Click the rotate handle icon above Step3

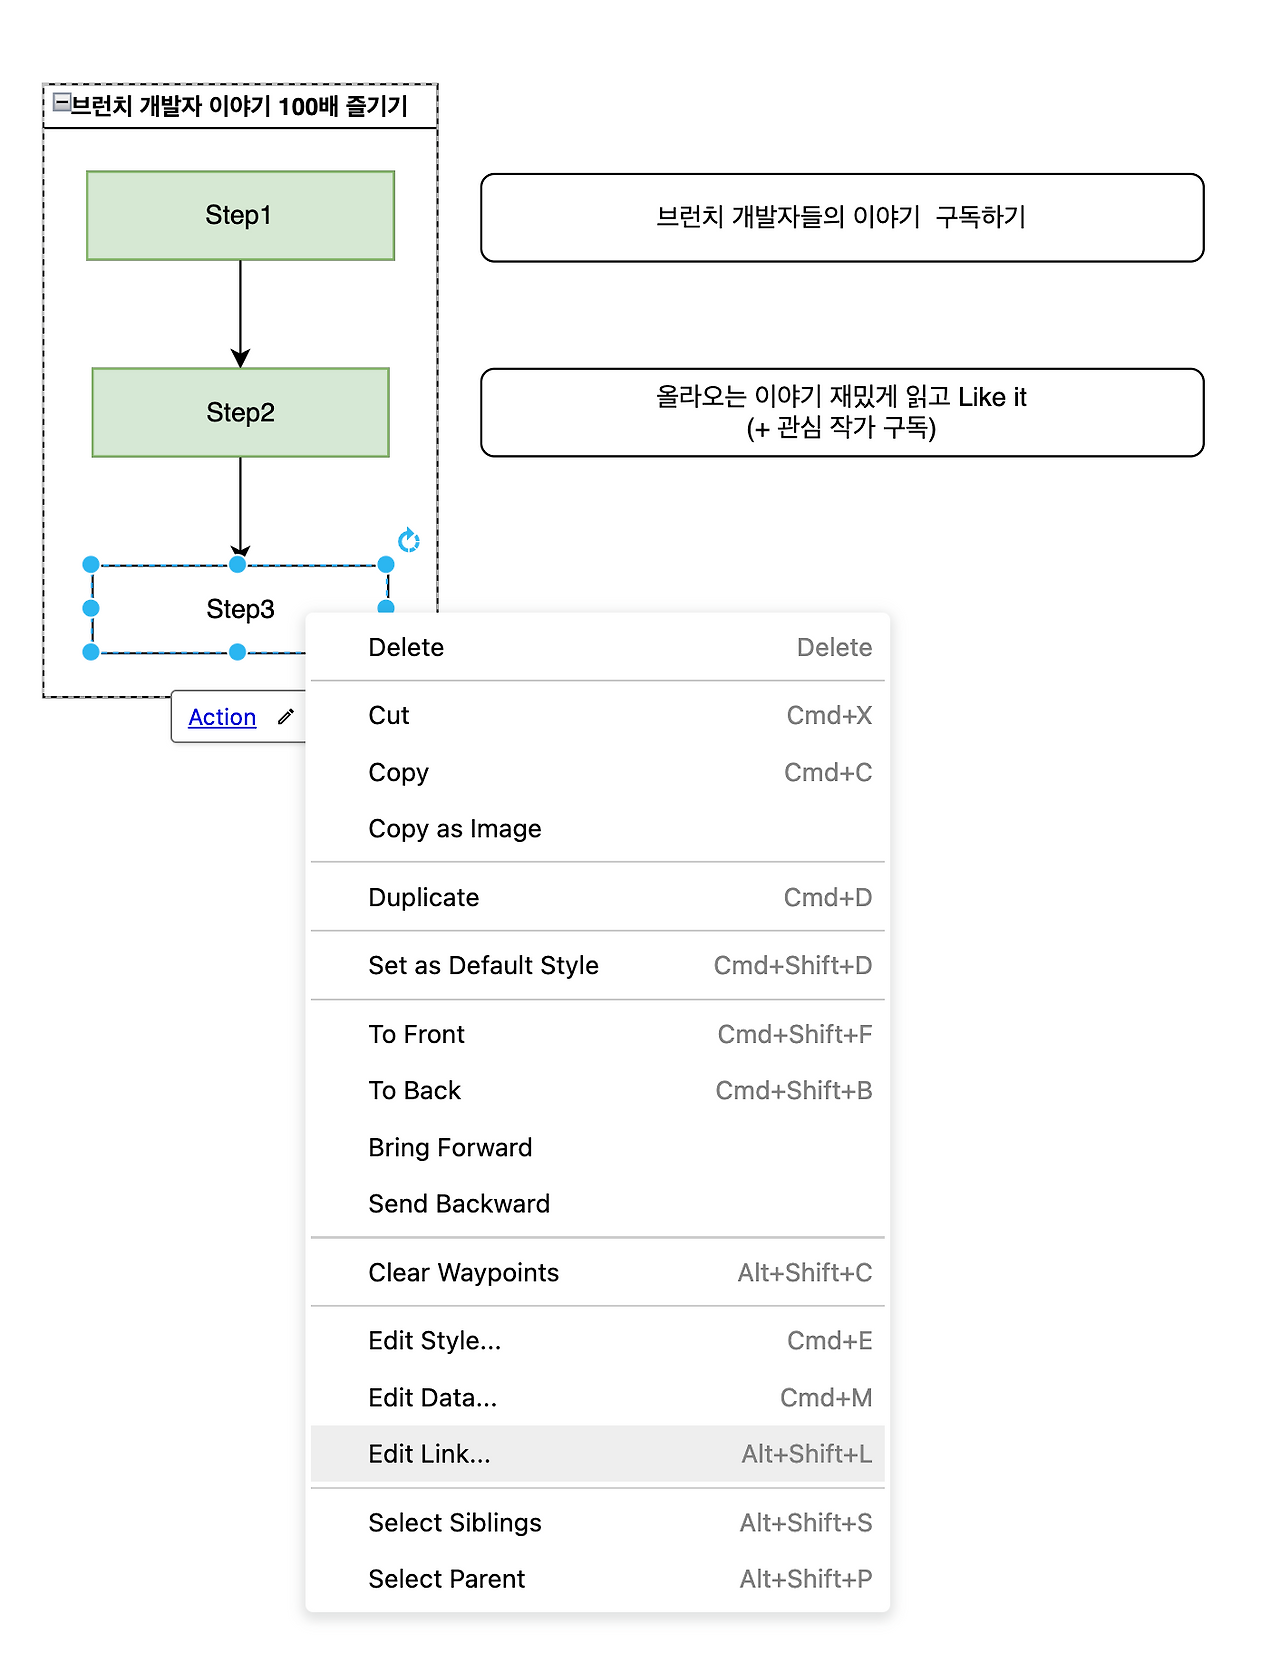[408, 539]
